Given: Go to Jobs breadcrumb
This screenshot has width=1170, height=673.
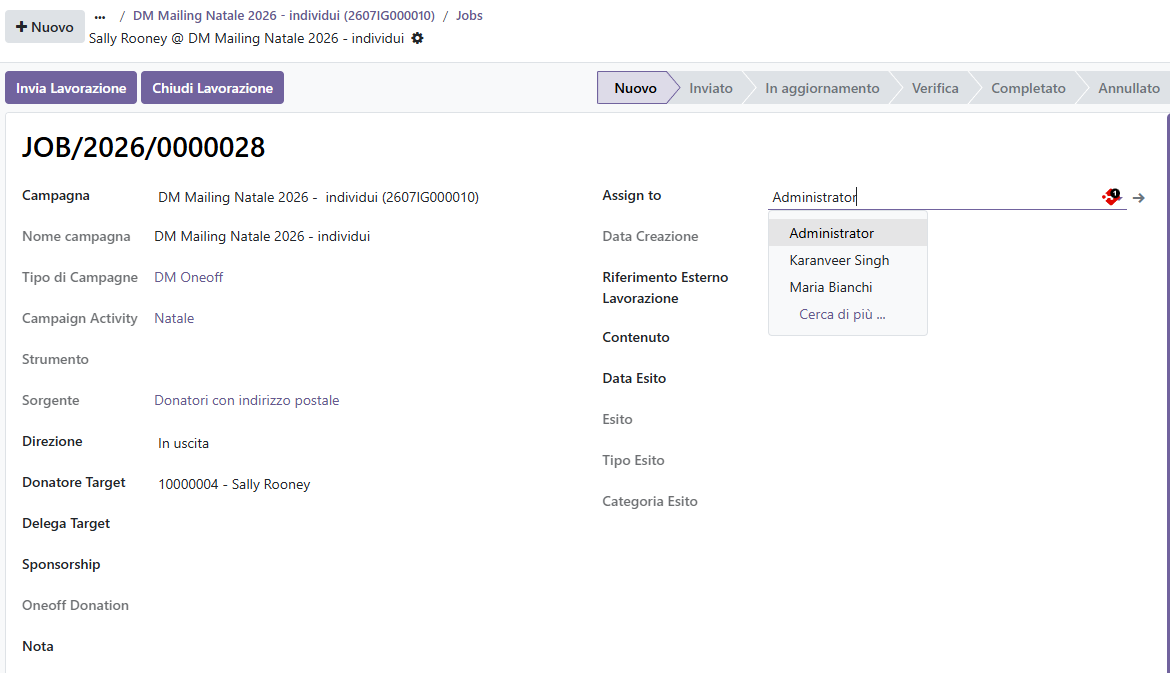Looking at the screenshot, I should 469,16.
